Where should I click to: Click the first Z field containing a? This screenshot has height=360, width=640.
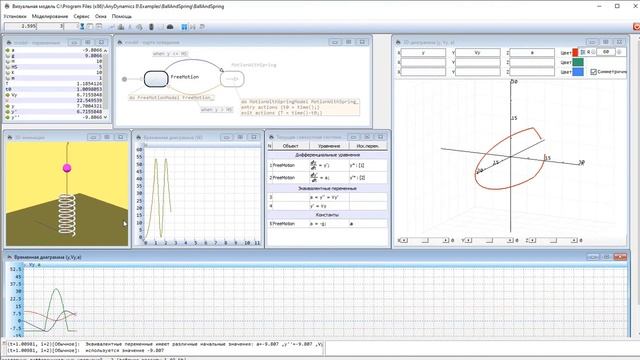pyautogui.click(x=532, y=53)
